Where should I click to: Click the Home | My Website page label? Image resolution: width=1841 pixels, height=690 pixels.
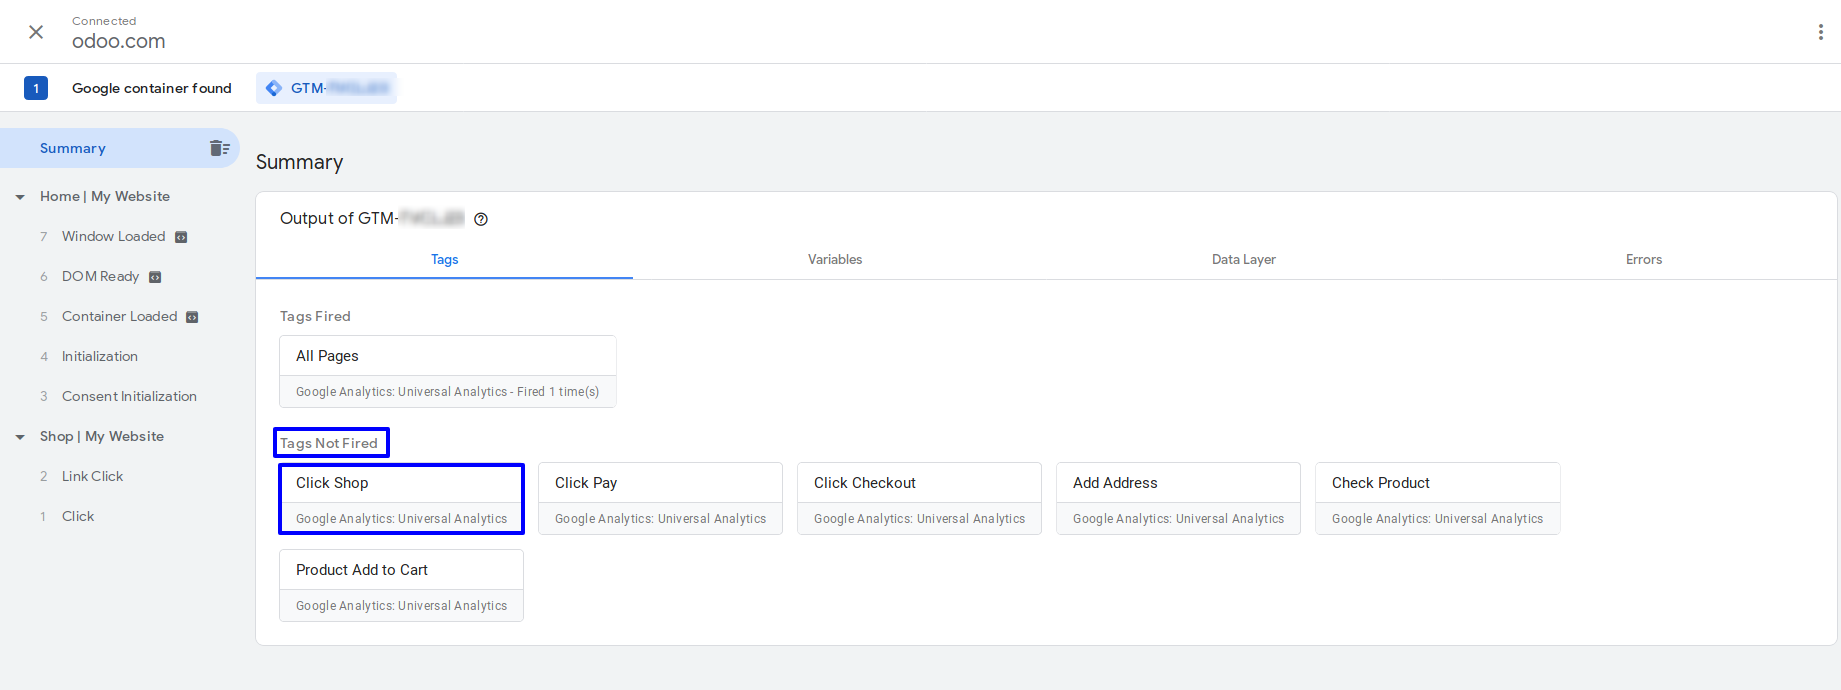(x=105, y=196)
